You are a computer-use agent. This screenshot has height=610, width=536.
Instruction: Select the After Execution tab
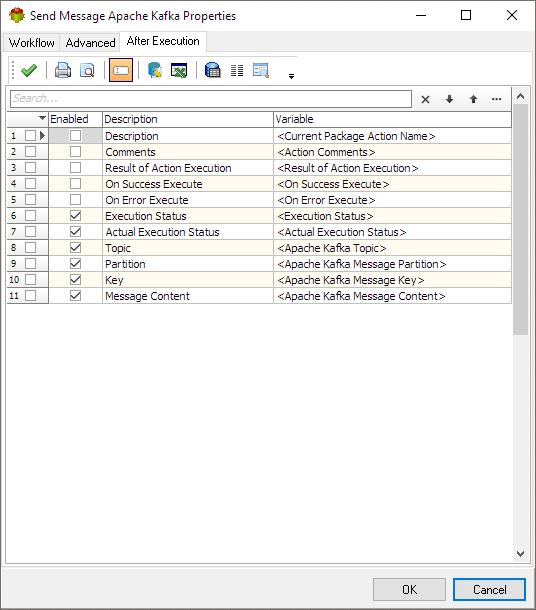[163, 41]
